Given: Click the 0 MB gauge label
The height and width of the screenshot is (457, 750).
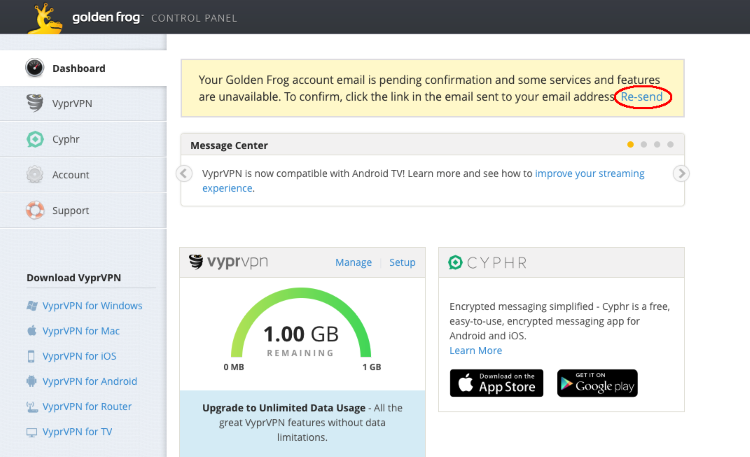Looking at the screenshot, I should click(234, 367).
